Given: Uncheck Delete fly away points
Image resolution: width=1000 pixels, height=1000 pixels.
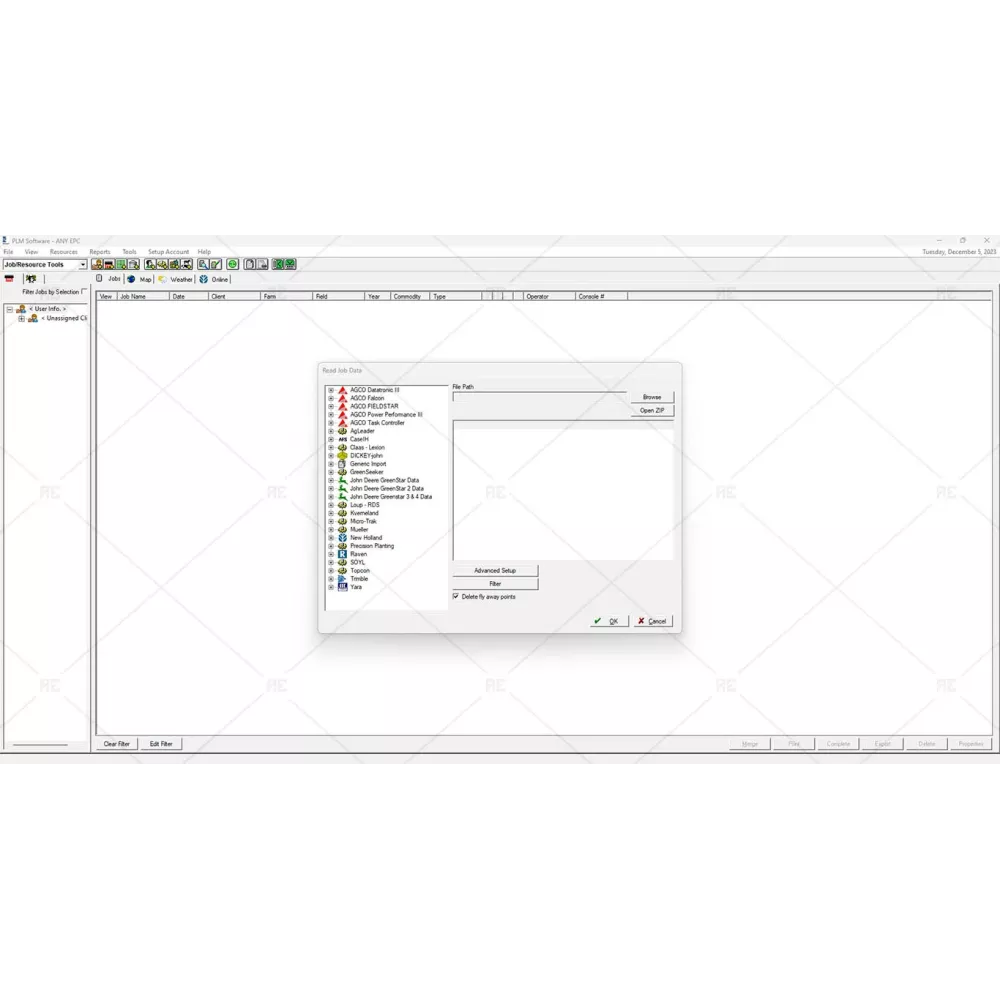Looking at the screenshot, I should (456, 596).
